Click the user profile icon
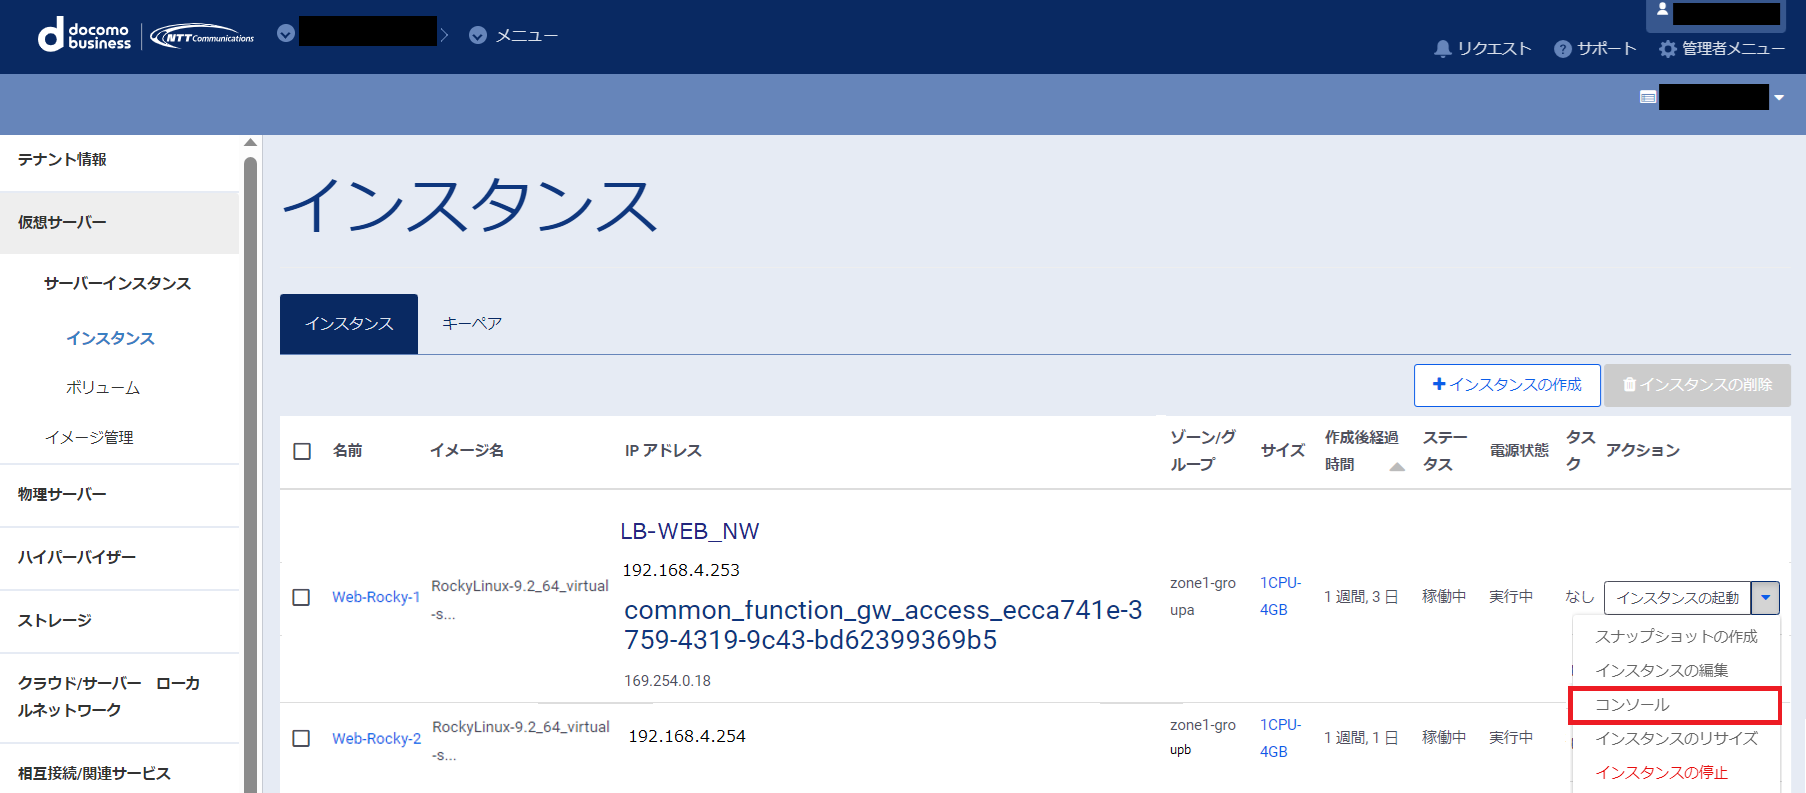 1662,9
